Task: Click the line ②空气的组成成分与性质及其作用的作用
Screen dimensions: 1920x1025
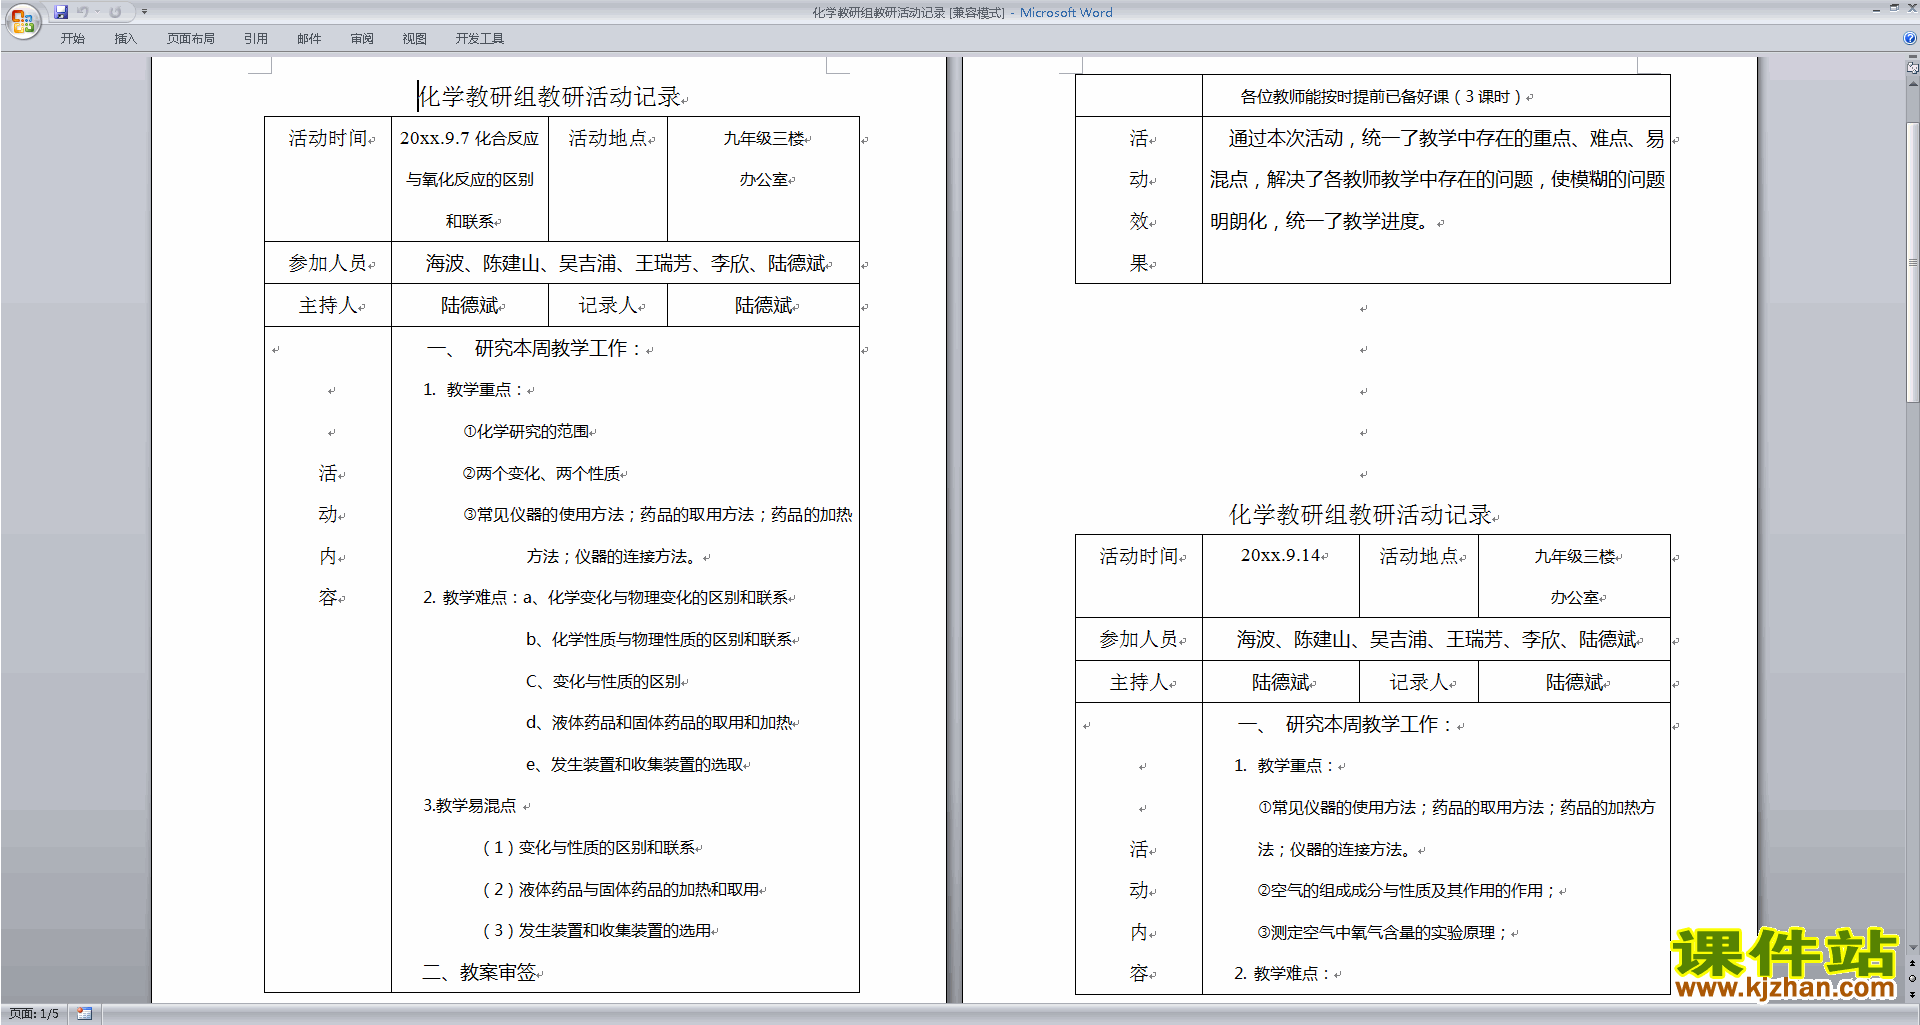Action: [x=1407, y=890]
